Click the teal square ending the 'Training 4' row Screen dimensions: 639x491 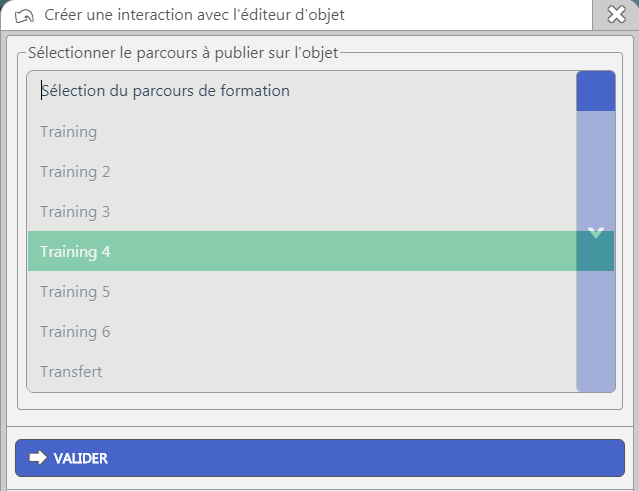point(595,251)
